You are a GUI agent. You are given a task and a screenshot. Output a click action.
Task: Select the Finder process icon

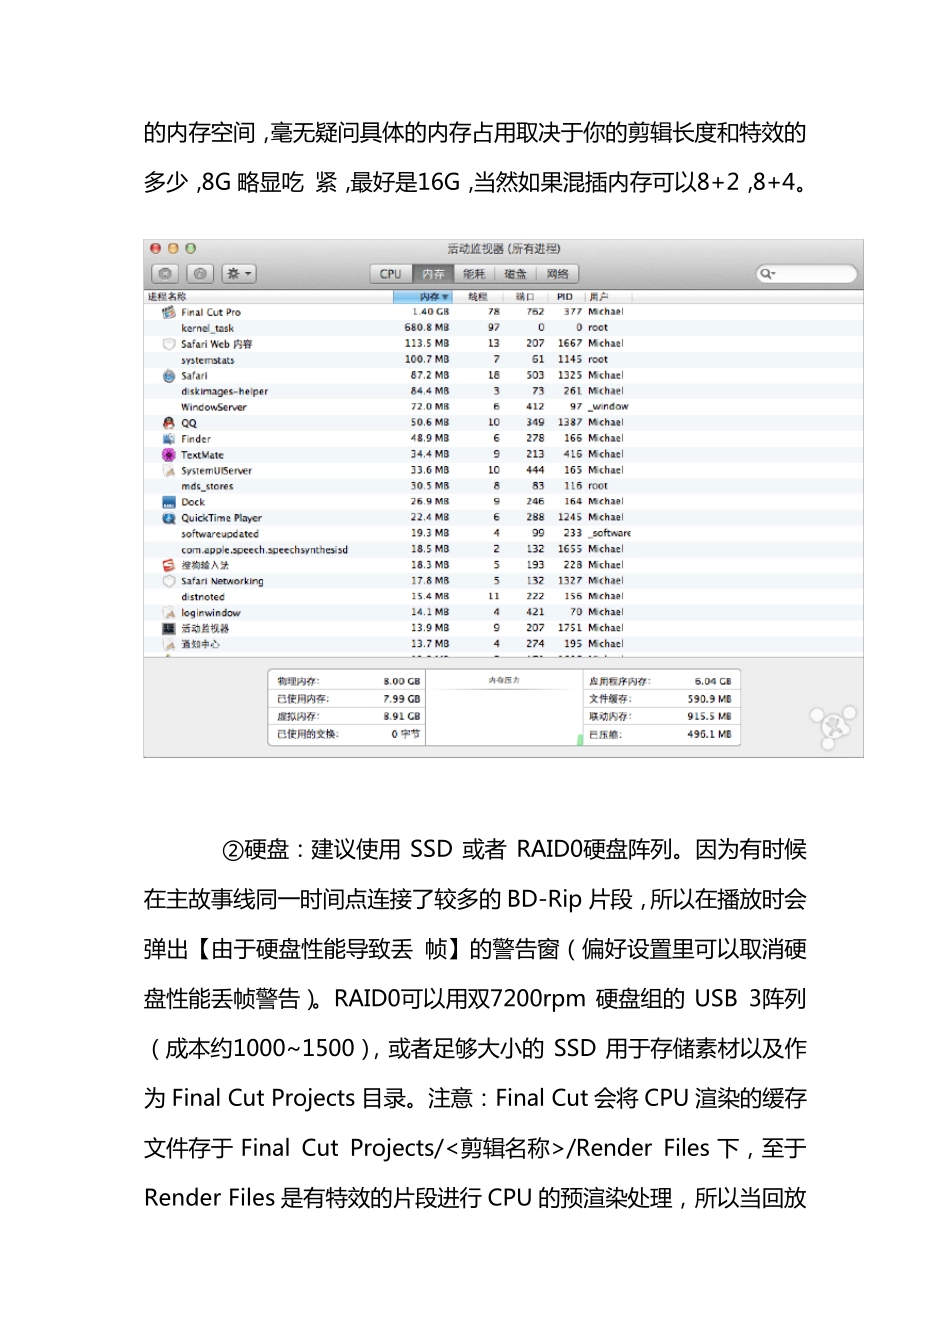pyautogui.click(x=169, y=439)
